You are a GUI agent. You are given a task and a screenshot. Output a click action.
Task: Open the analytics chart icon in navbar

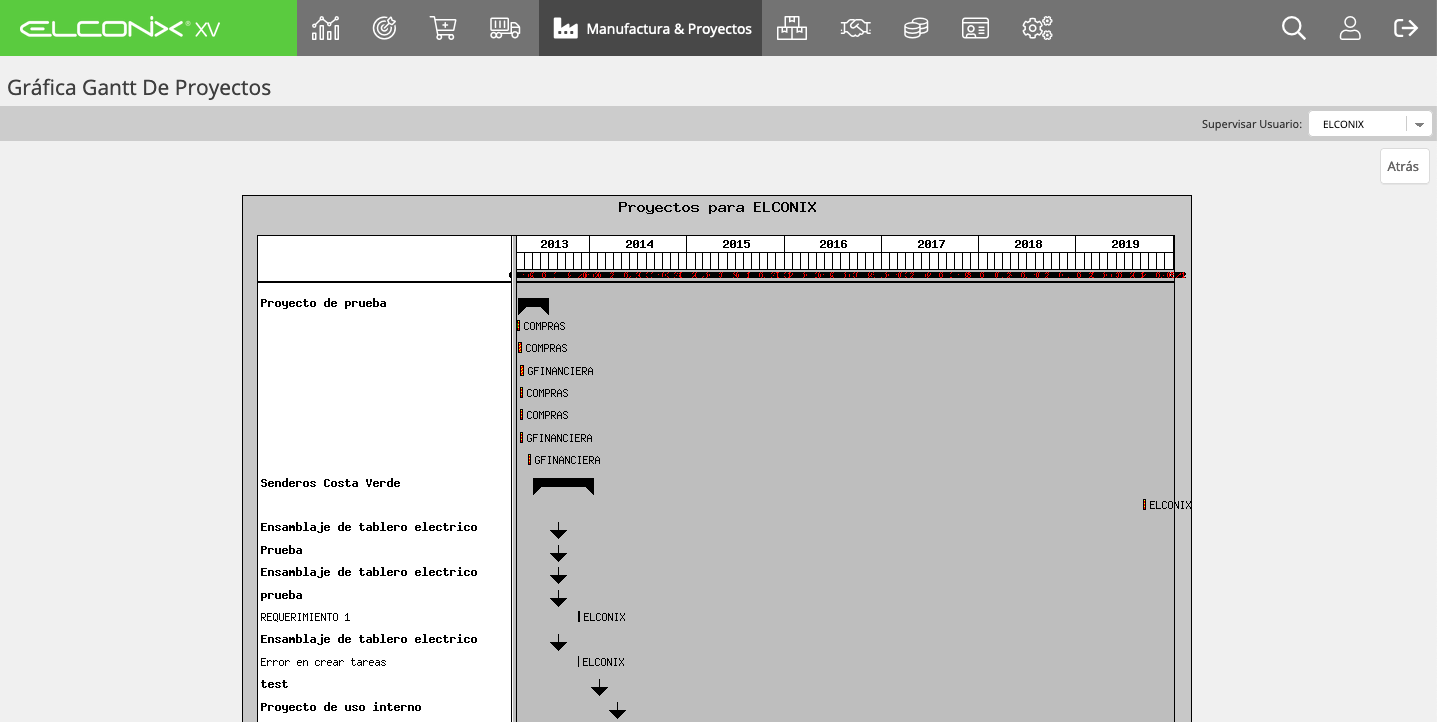point(326,28)
